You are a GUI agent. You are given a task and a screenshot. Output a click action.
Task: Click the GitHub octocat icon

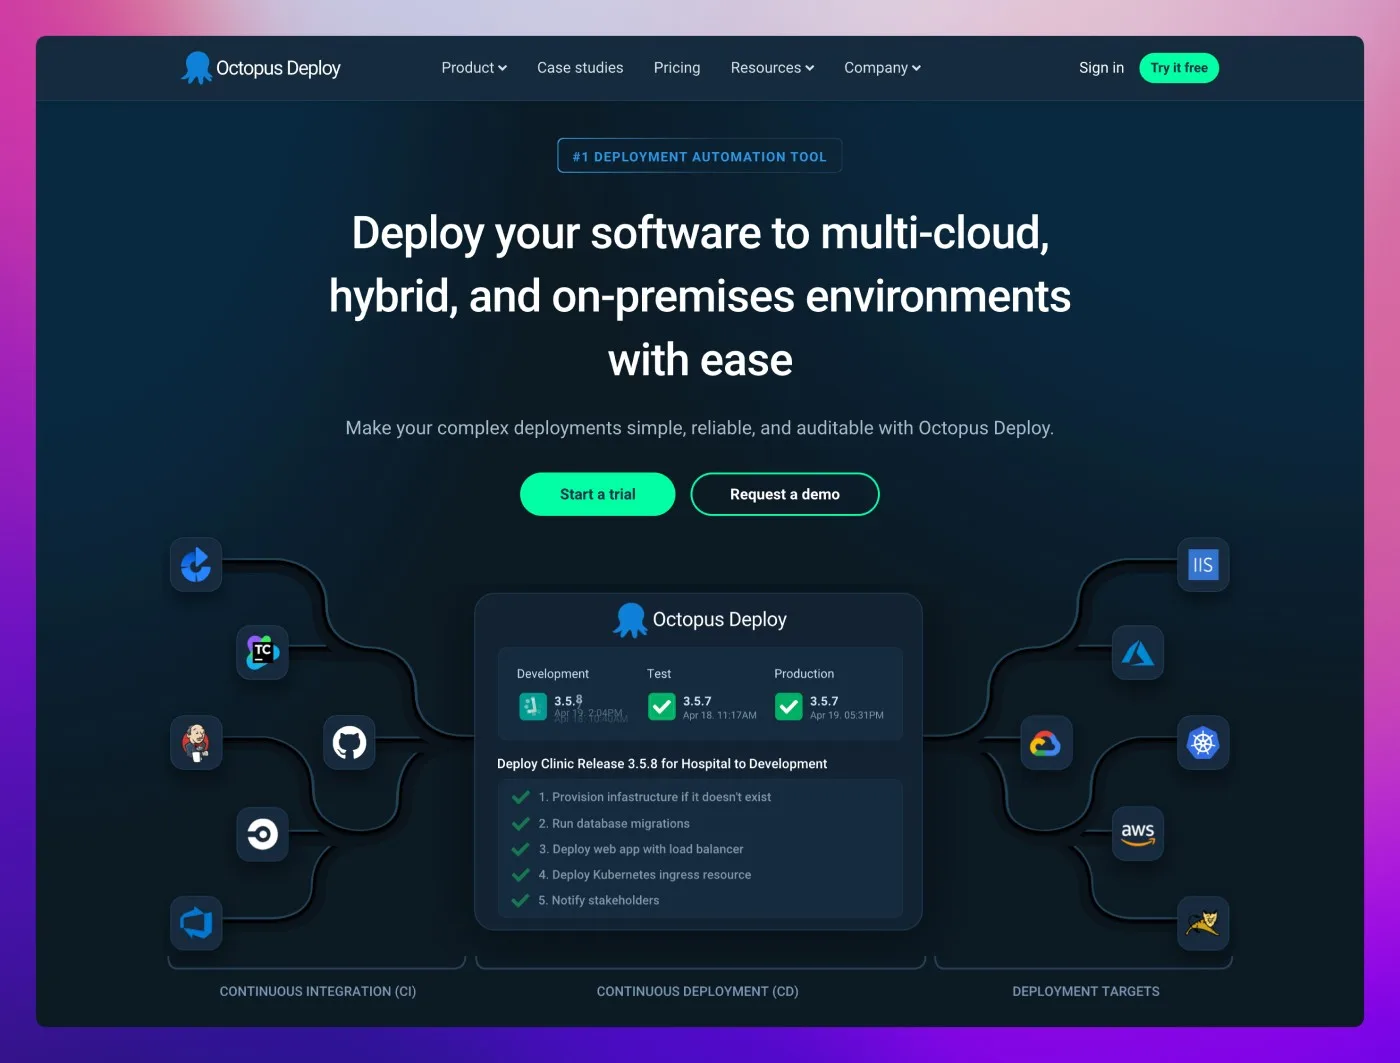tap(349, 743)
